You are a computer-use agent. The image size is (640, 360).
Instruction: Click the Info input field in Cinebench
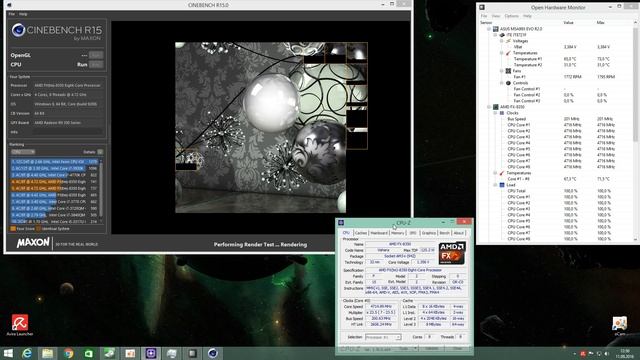tap(67, 132)
